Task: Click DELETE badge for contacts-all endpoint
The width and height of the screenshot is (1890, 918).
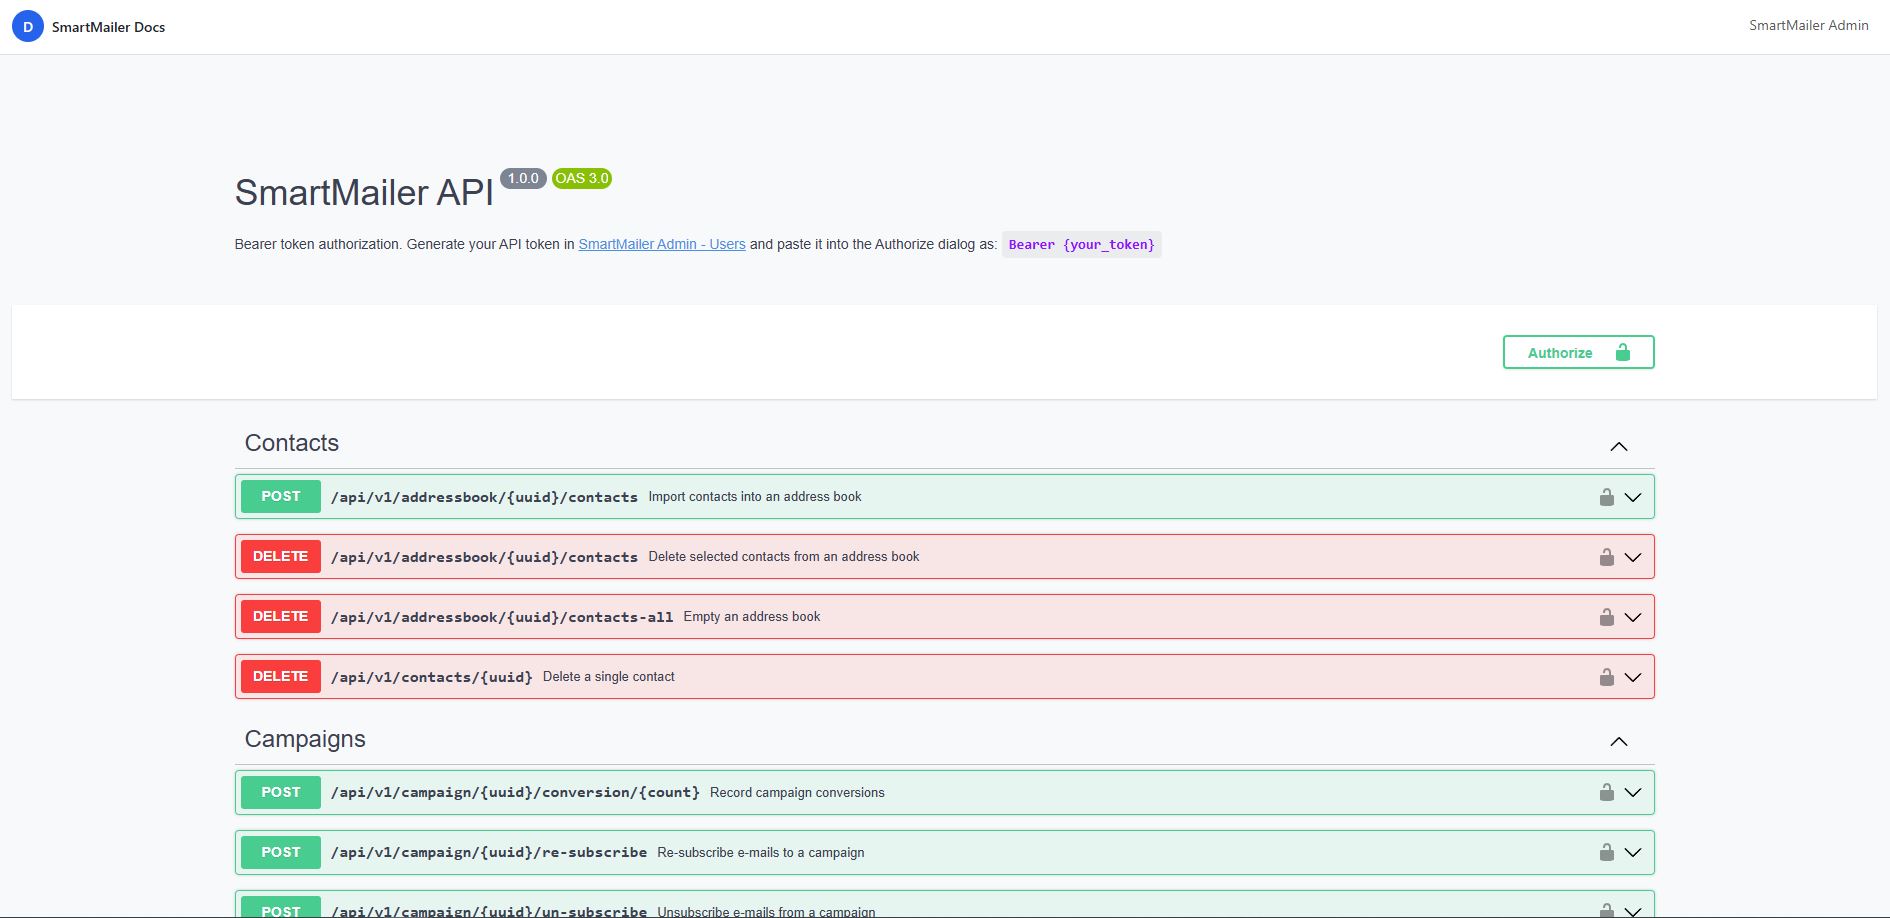Action: coord(281,616)
